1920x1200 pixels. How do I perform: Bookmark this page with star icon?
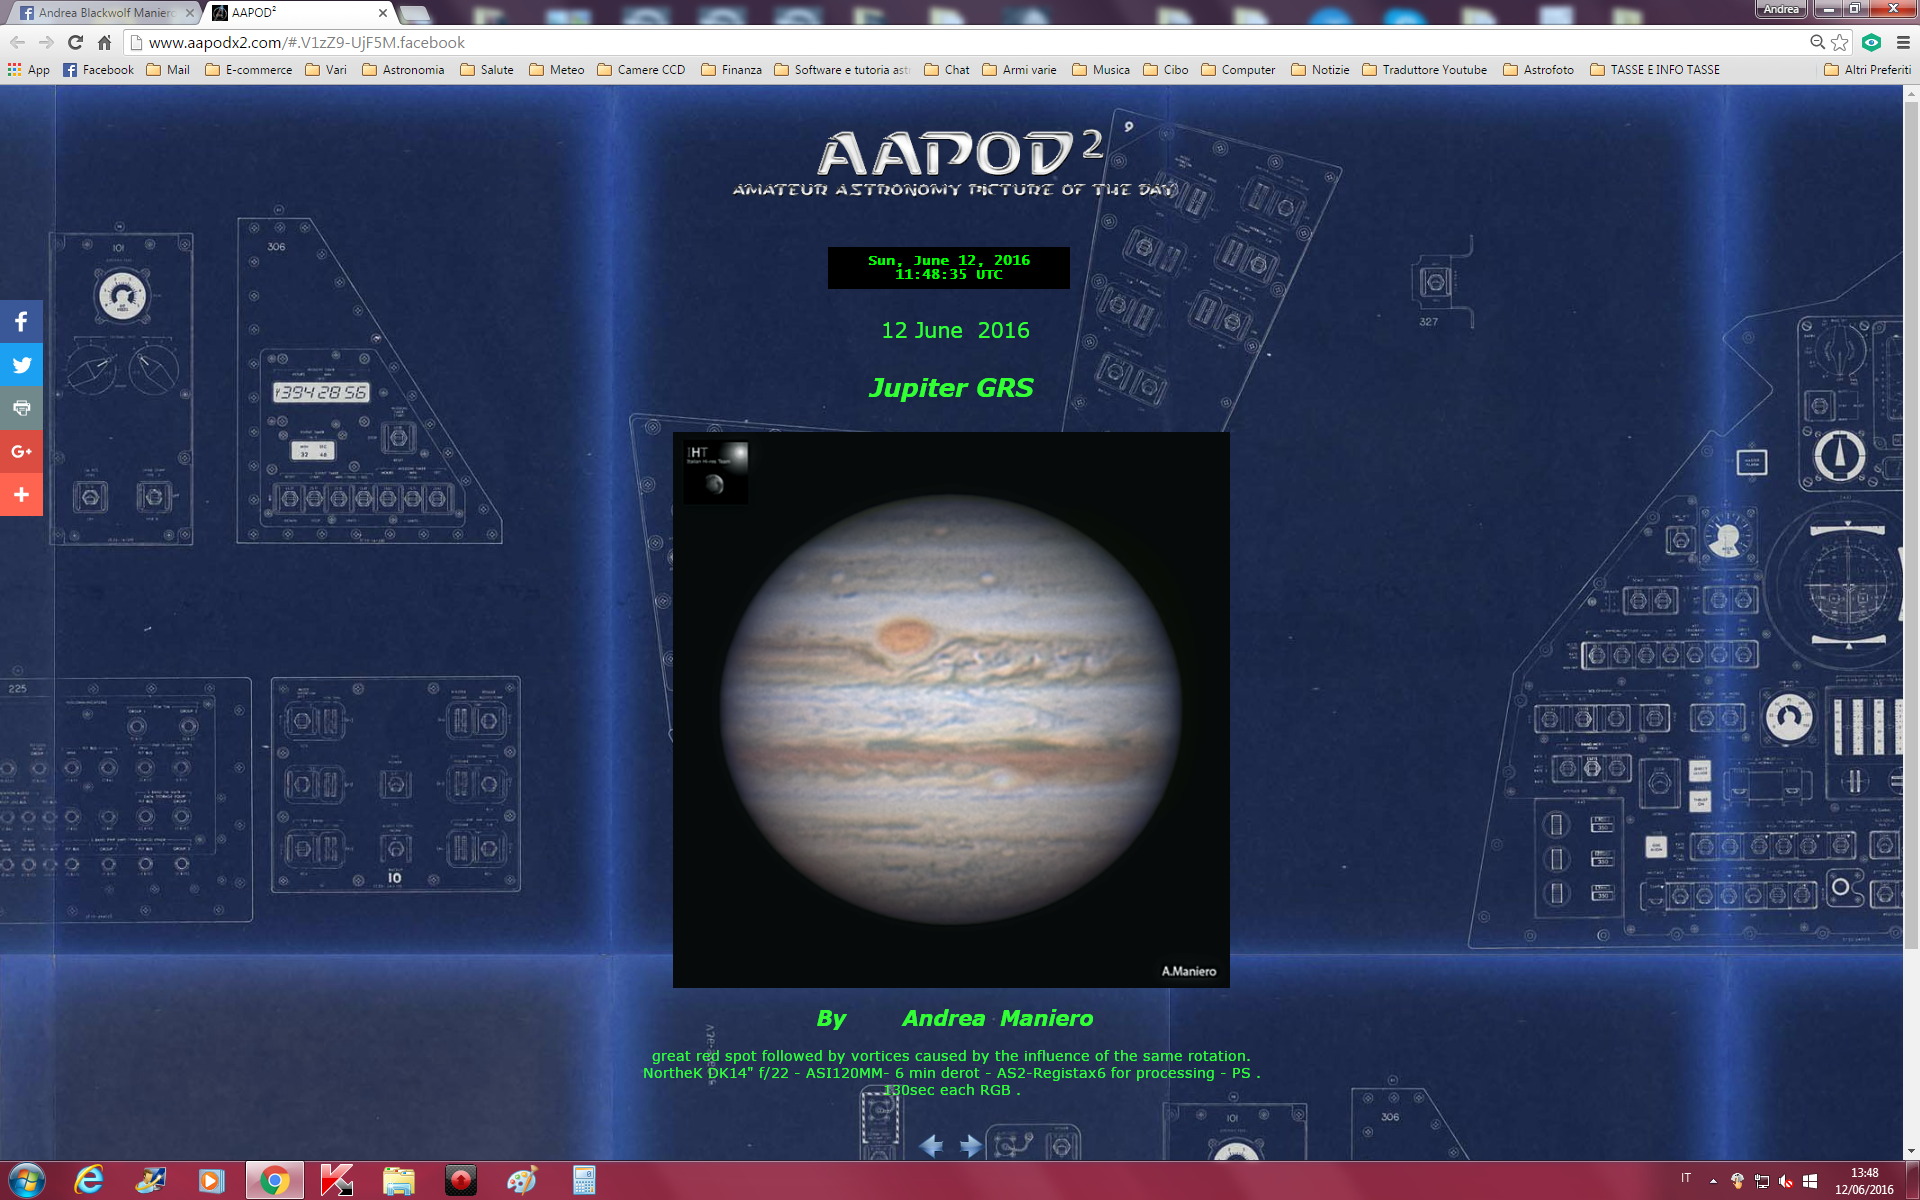1840,42
